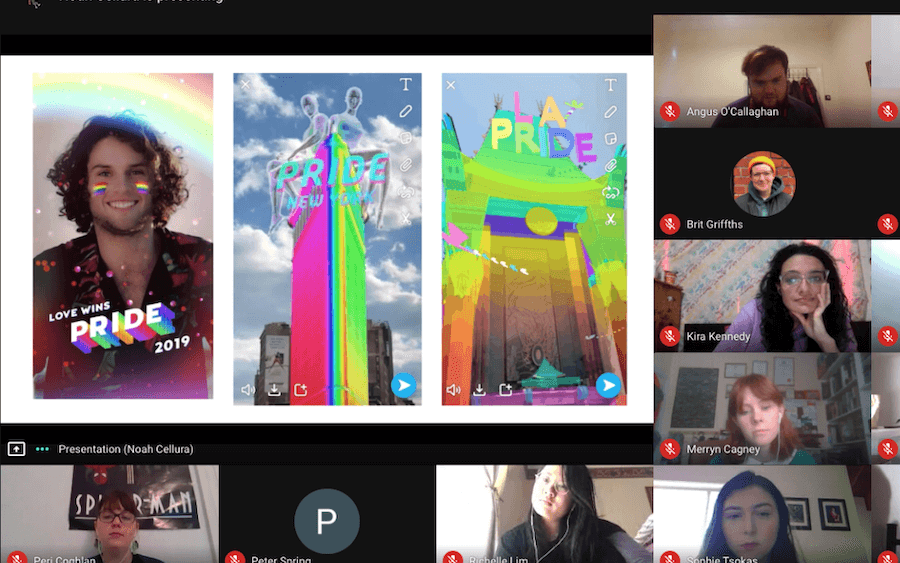This screenshot has height=563, width=900.
Task: Open the three-dot presentation options menu
Action: 42,449
